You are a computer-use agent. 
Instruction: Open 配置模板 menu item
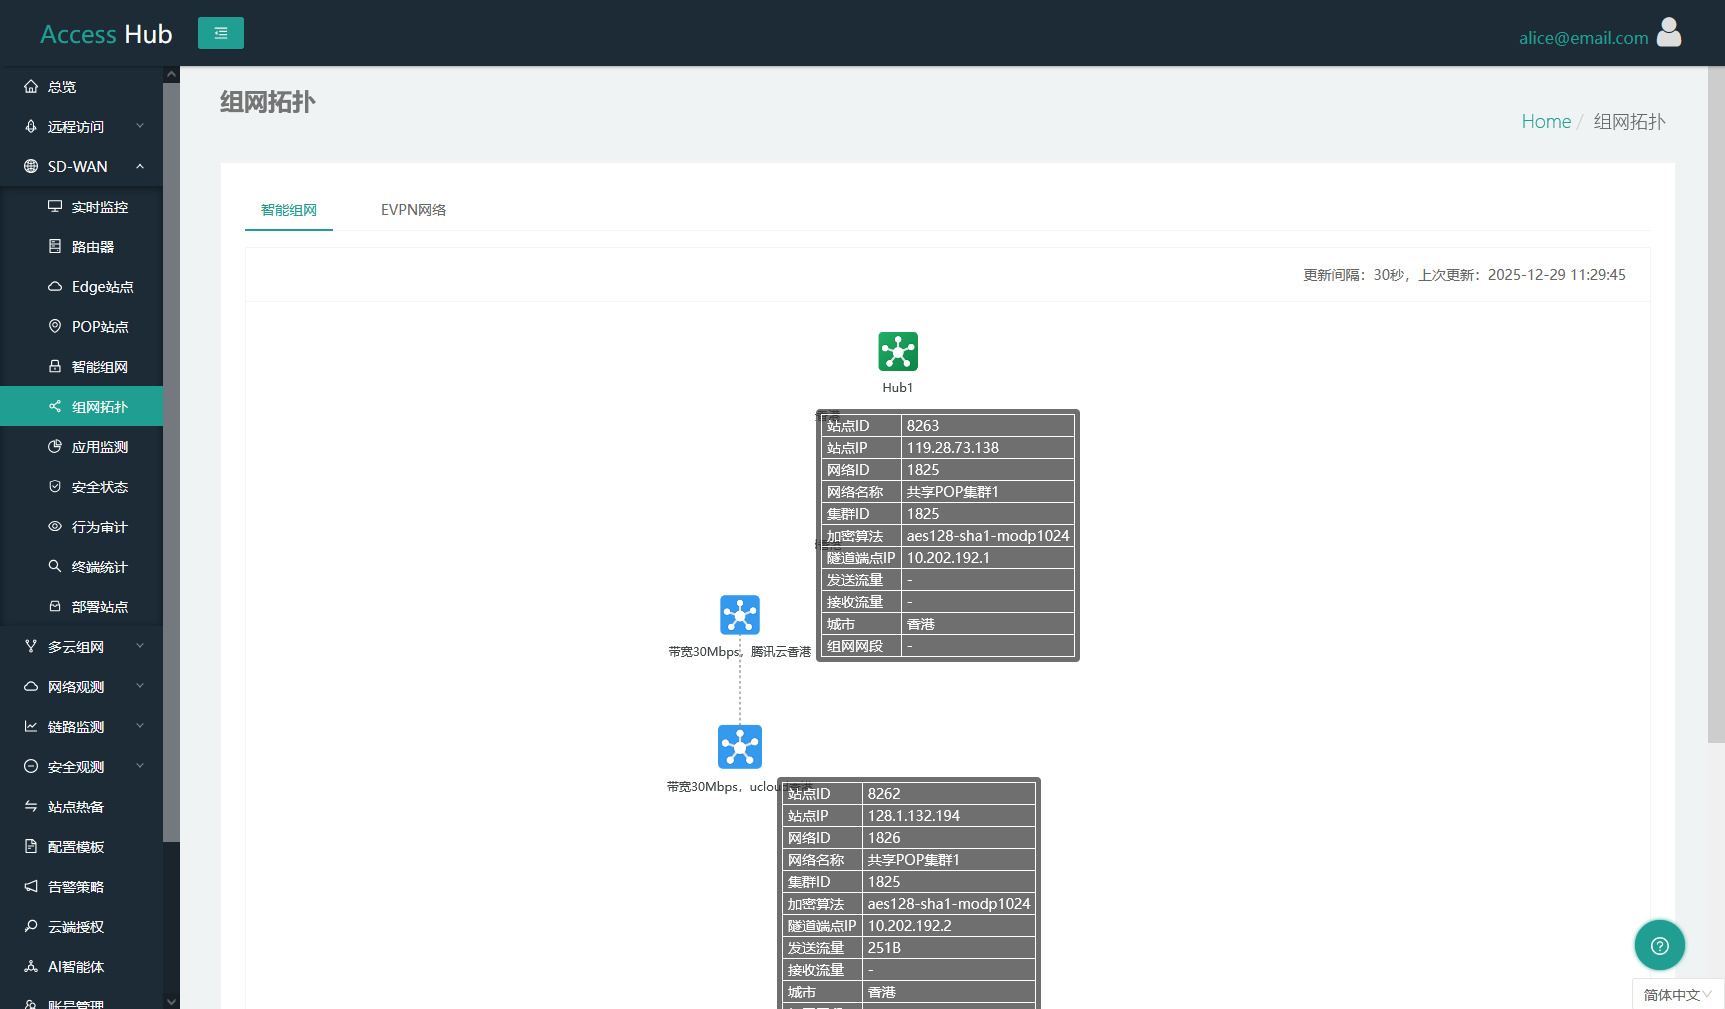coord(82,847)
